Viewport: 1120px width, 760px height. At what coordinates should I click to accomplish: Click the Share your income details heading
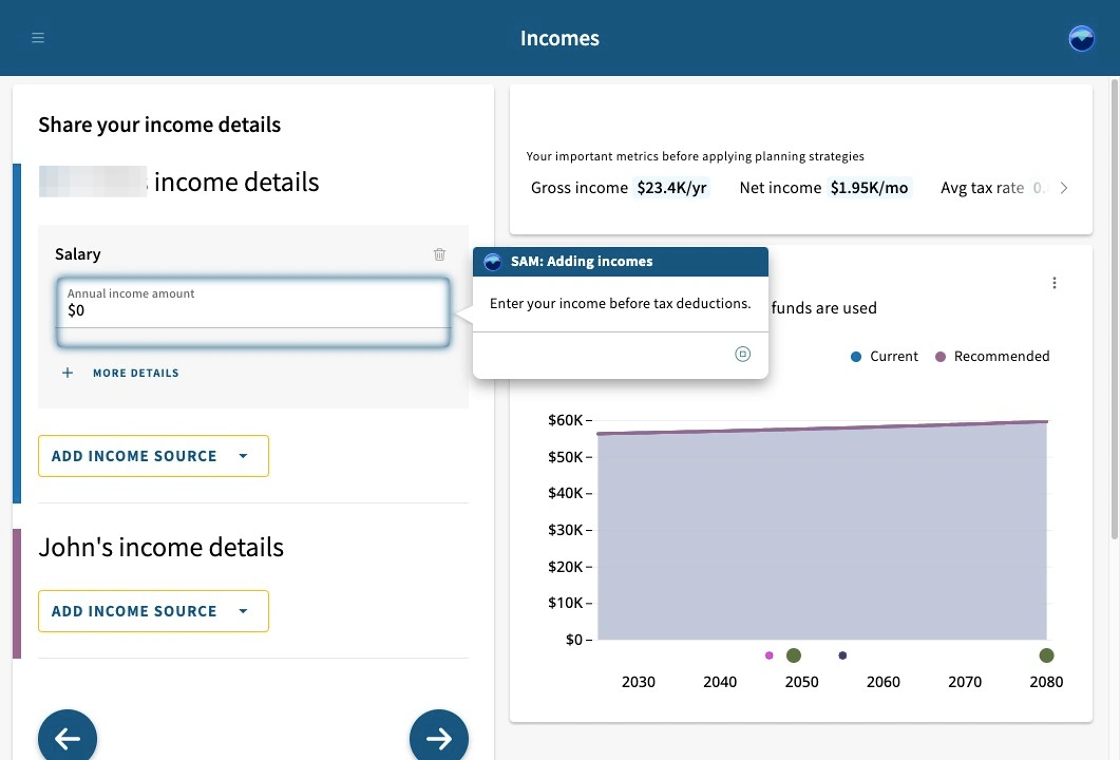click(159, 124)
